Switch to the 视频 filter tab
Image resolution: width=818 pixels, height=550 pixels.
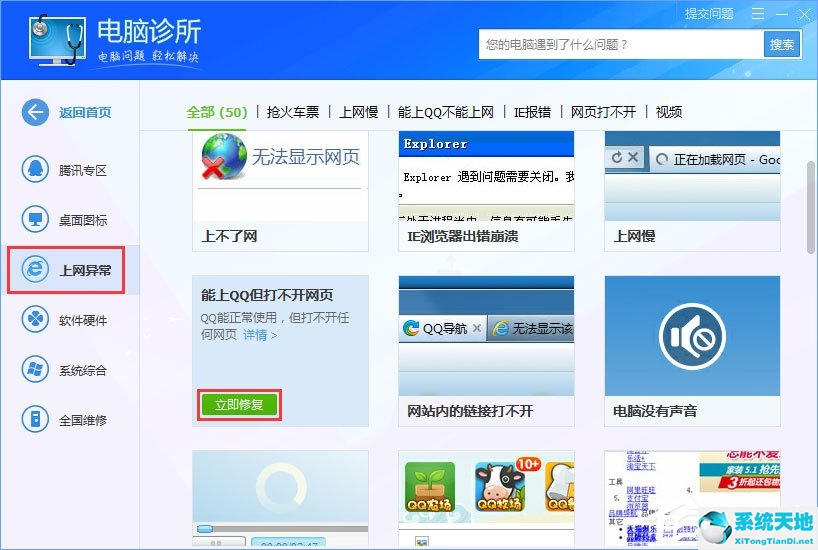pyautogui.click(x=669, y=112)
